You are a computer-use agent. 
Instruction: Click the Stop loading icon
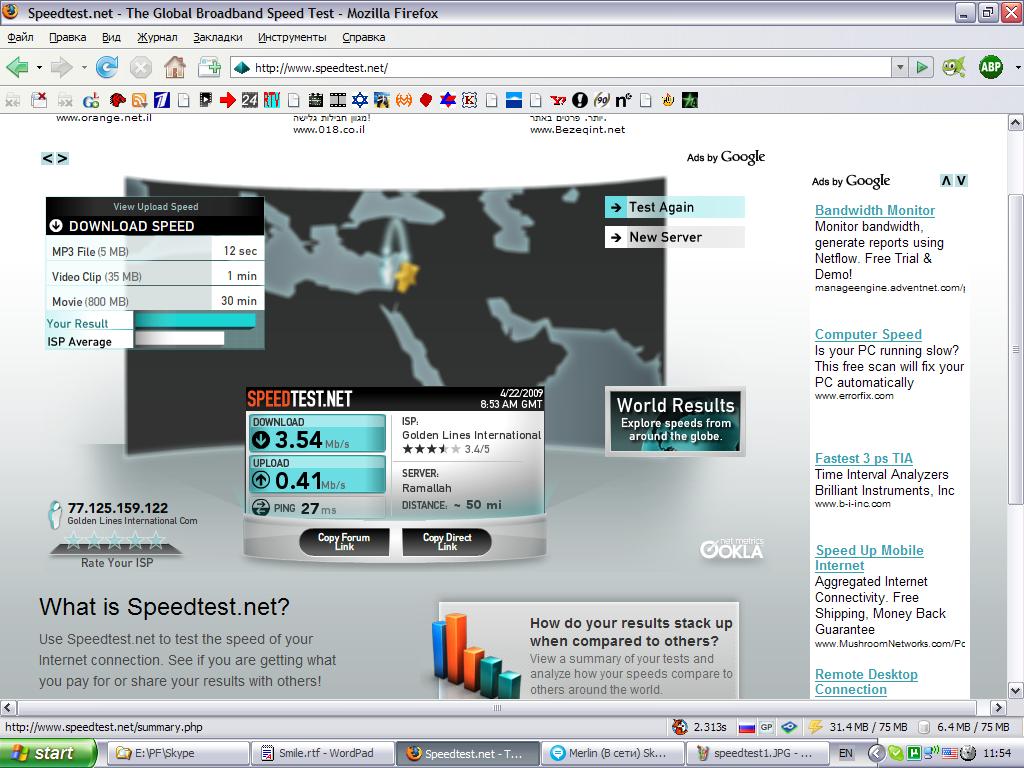(140, 67)
